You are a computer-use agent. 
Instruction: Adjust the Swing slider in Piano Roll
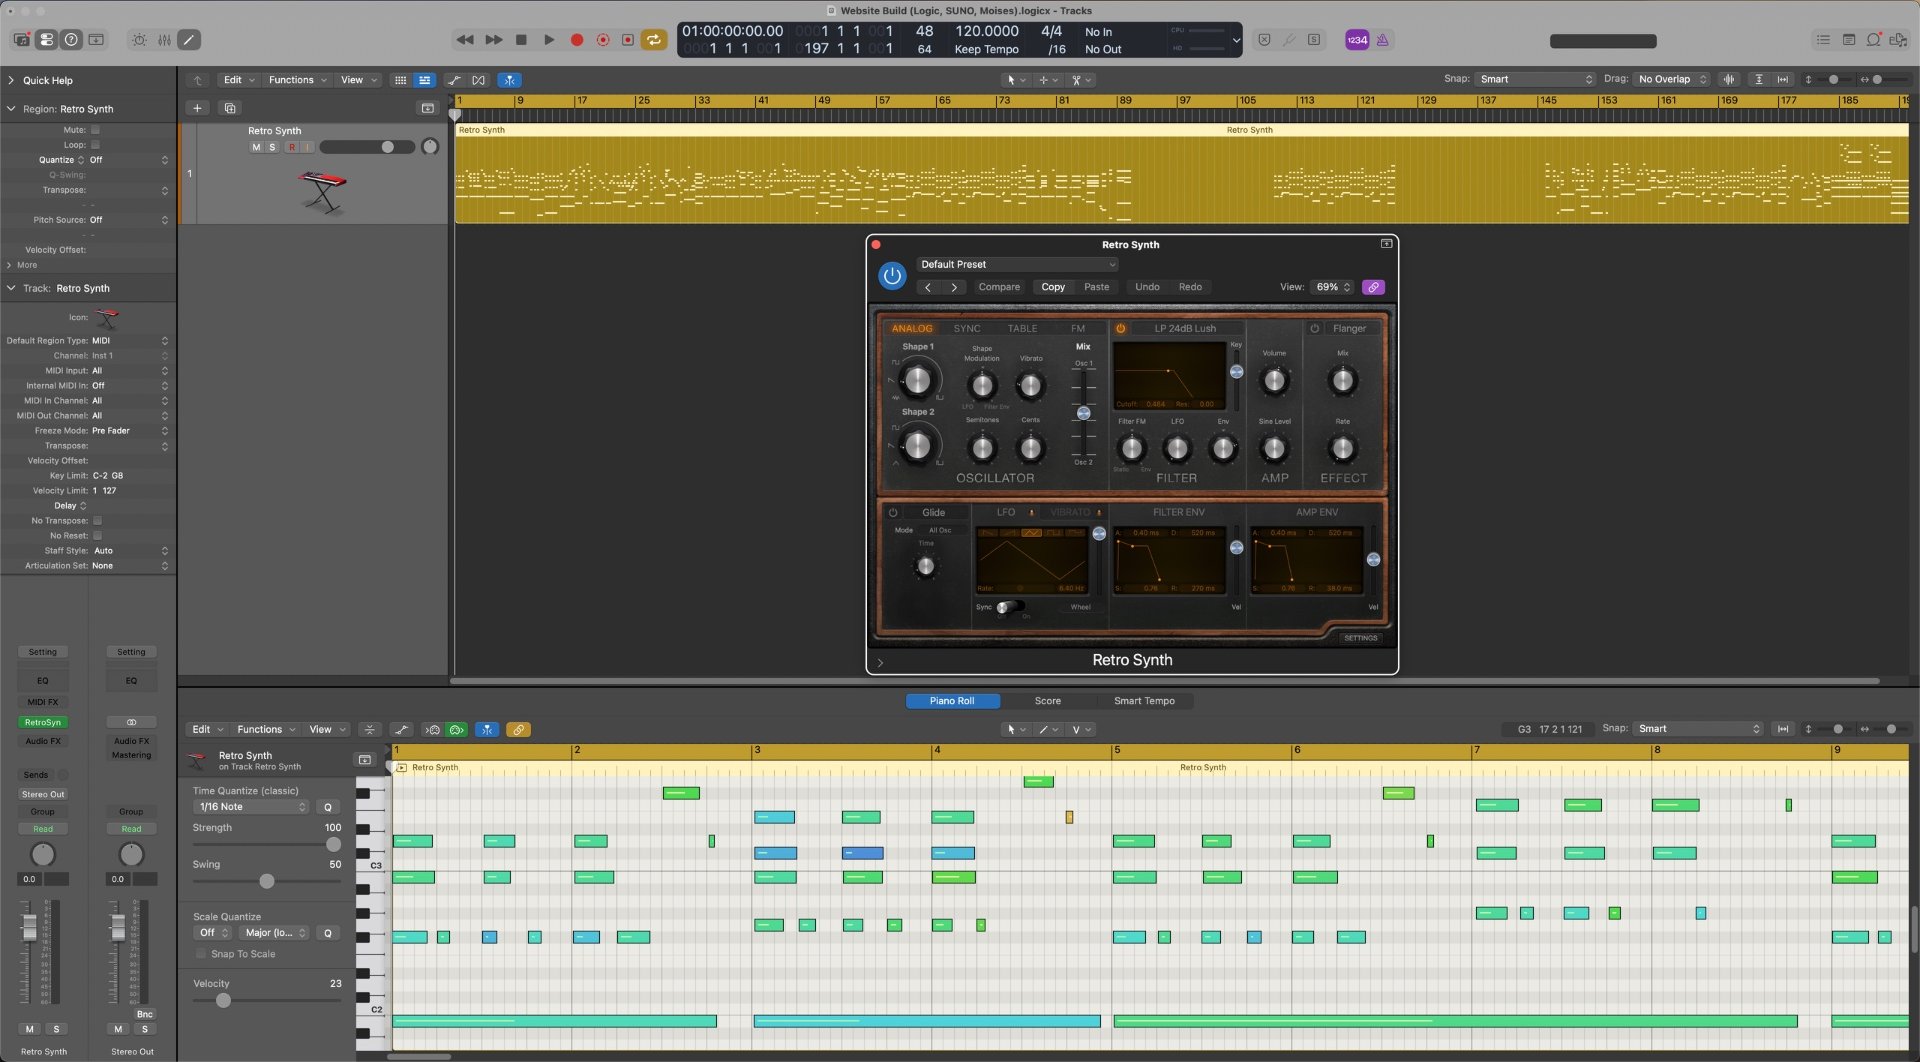coord(267,881)
